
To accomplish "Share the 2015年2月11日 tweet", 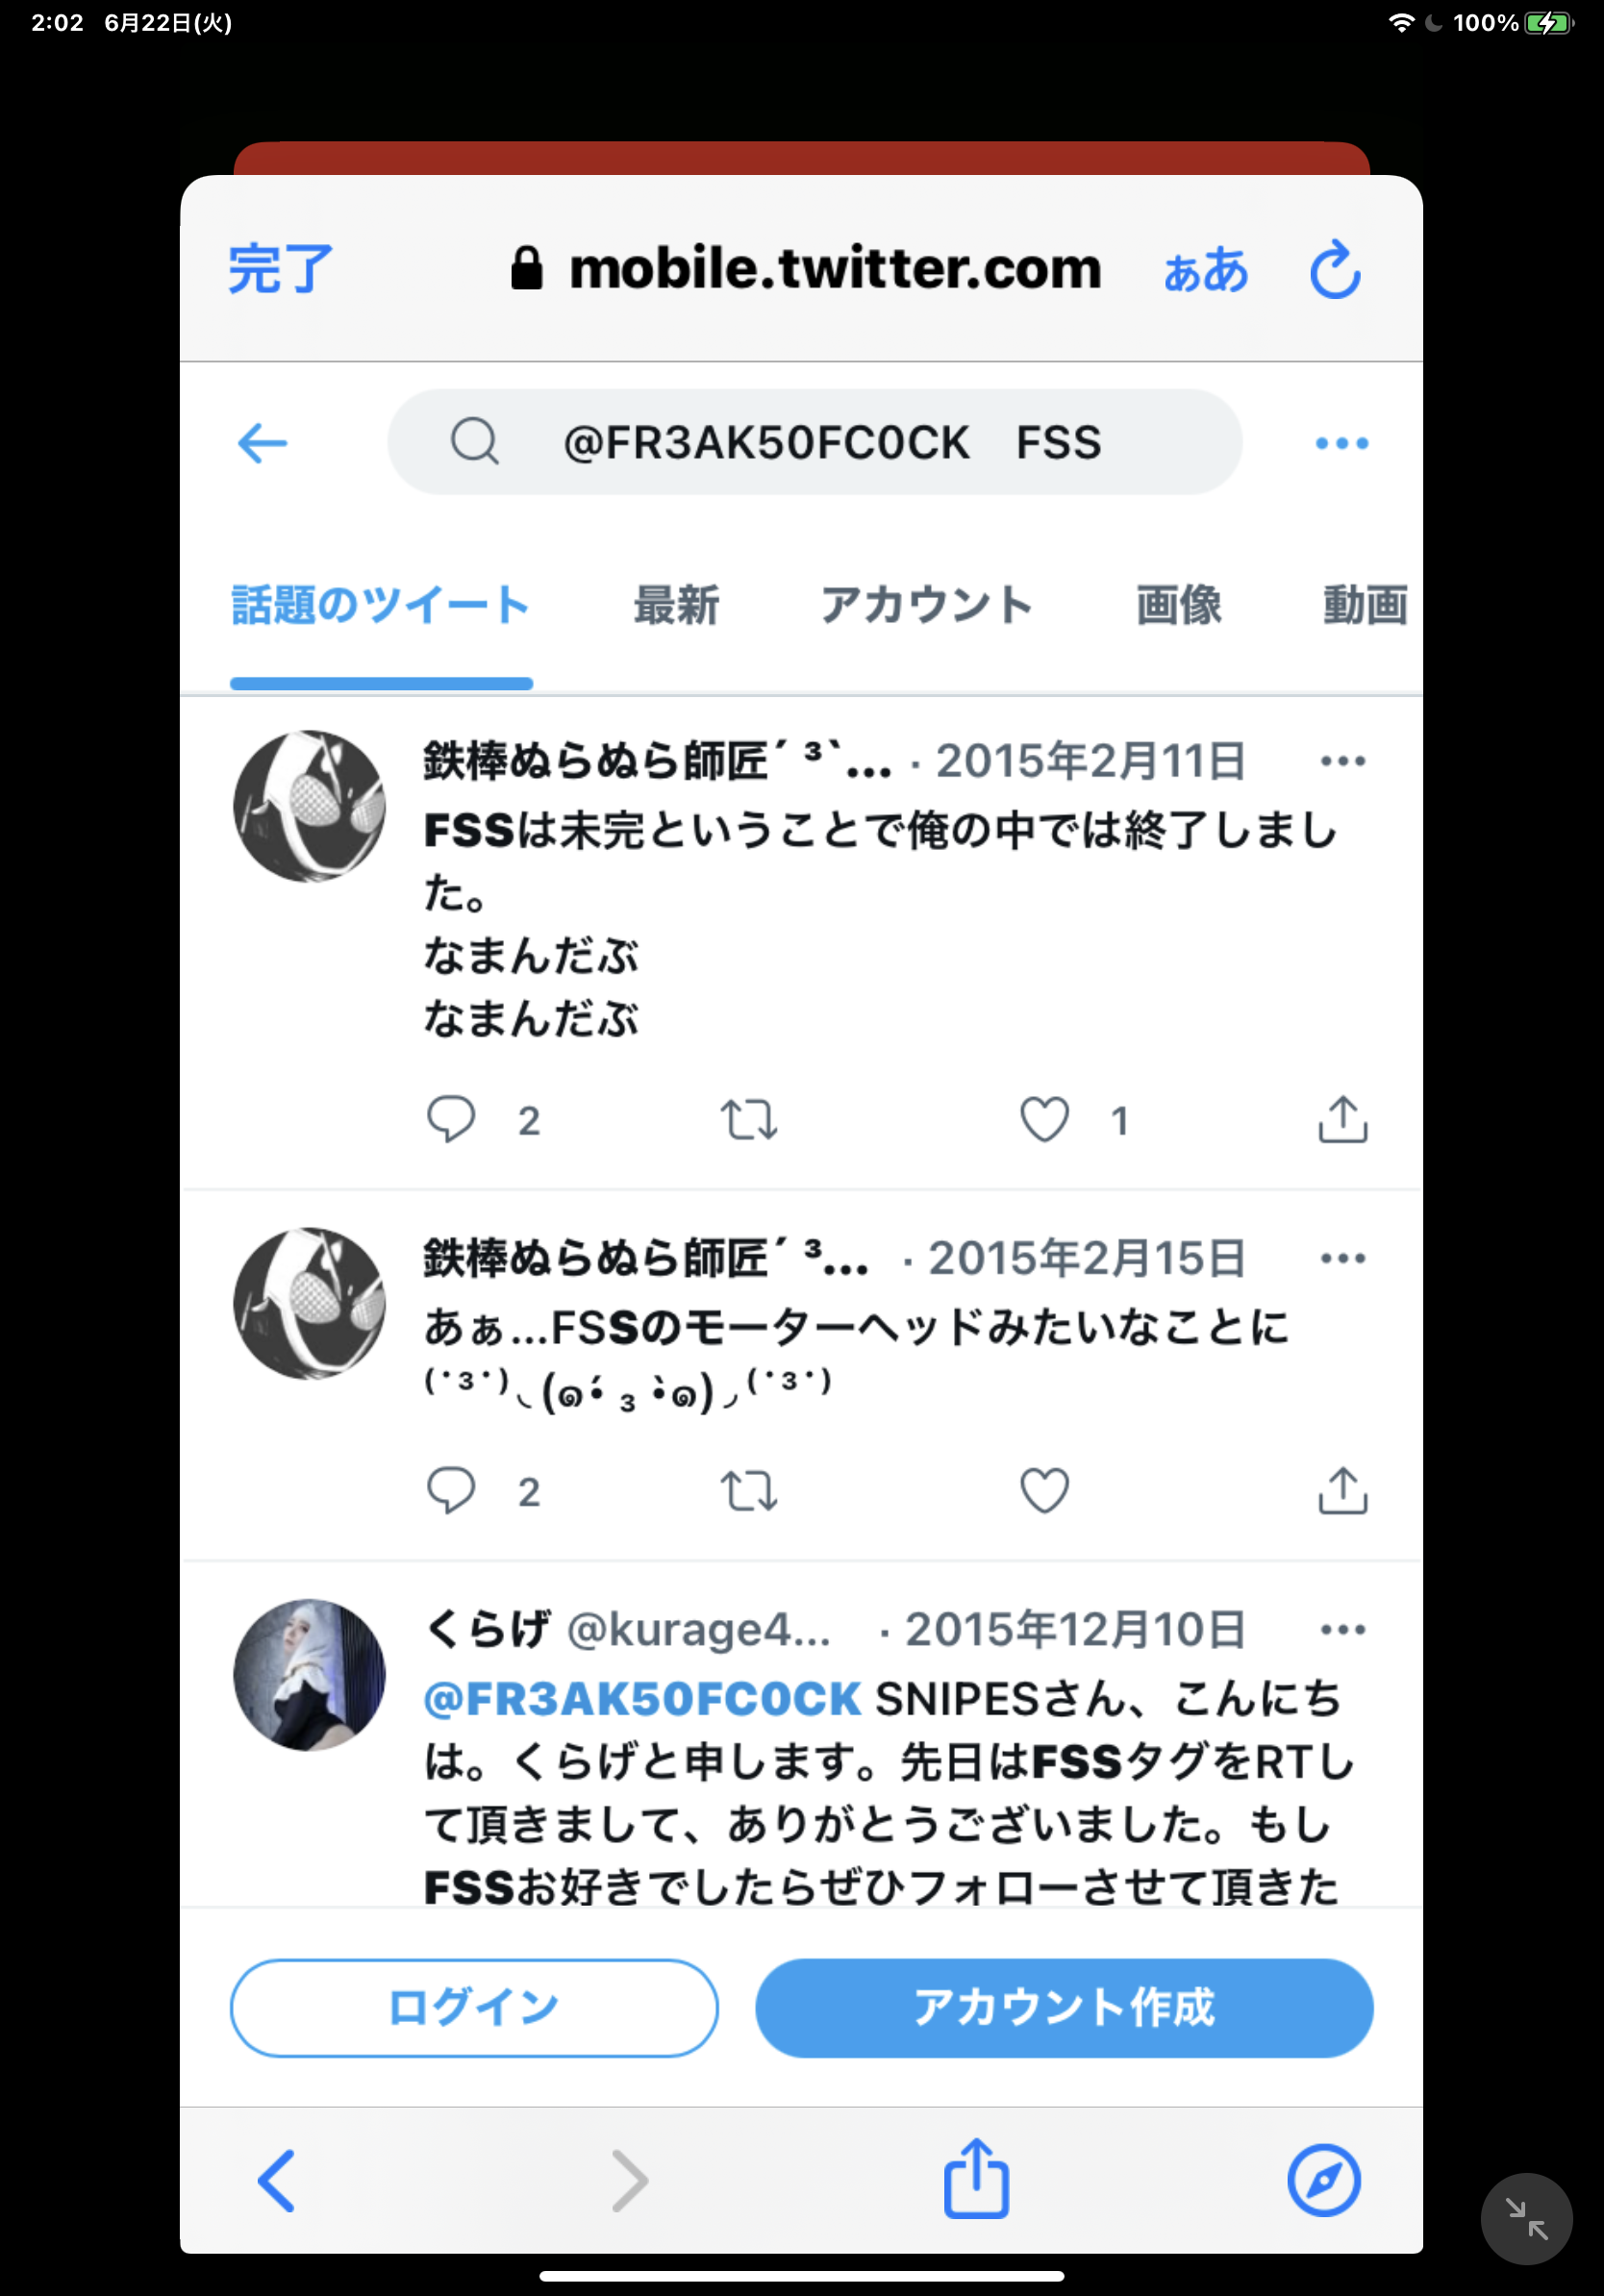I will 1343,1118.
